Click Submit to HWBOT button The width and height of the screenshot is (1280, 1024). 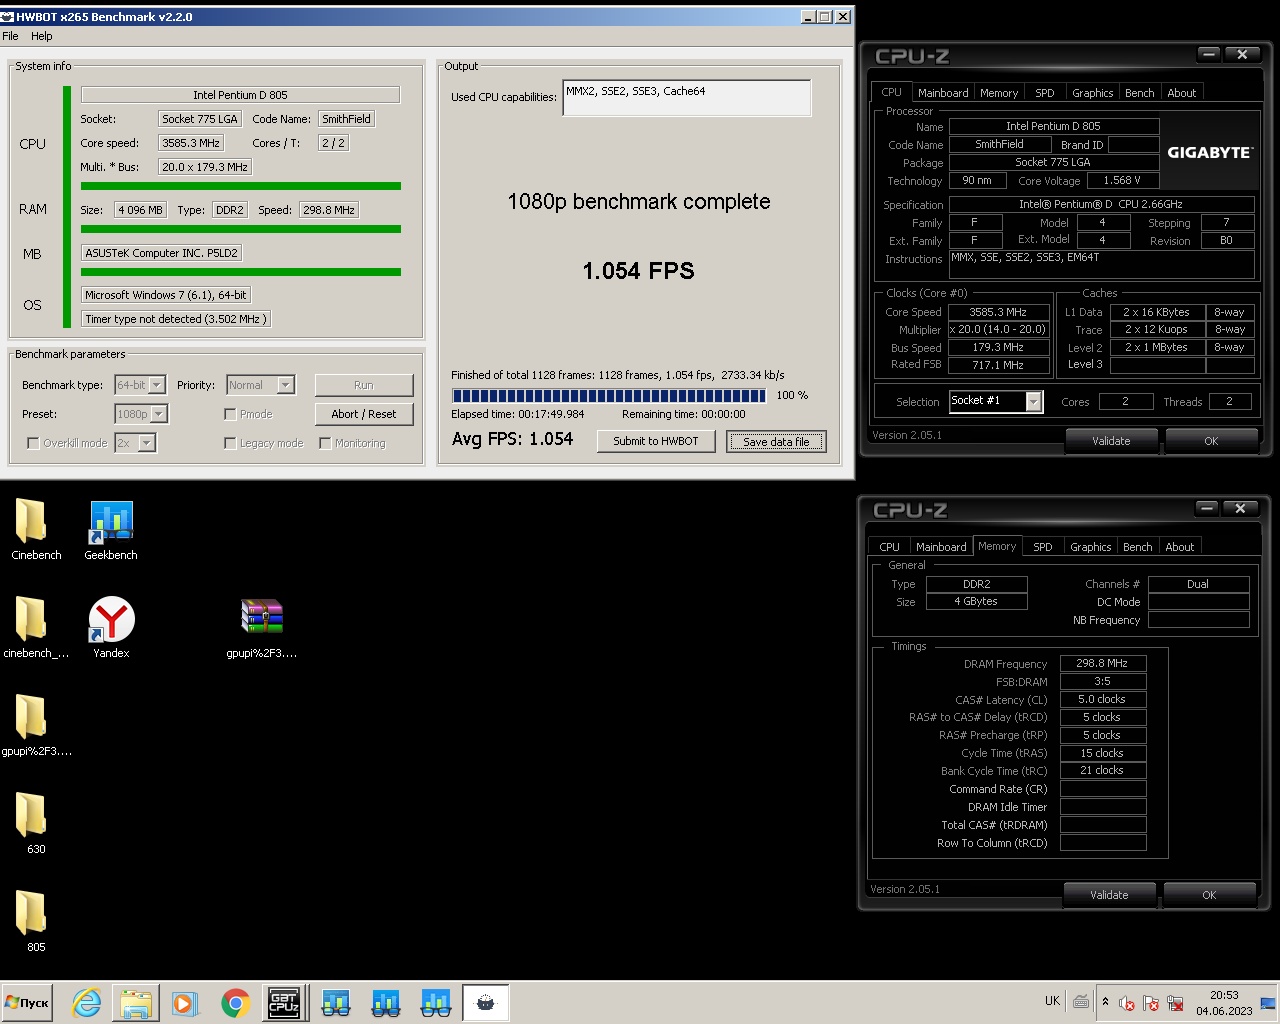(656, 441)
